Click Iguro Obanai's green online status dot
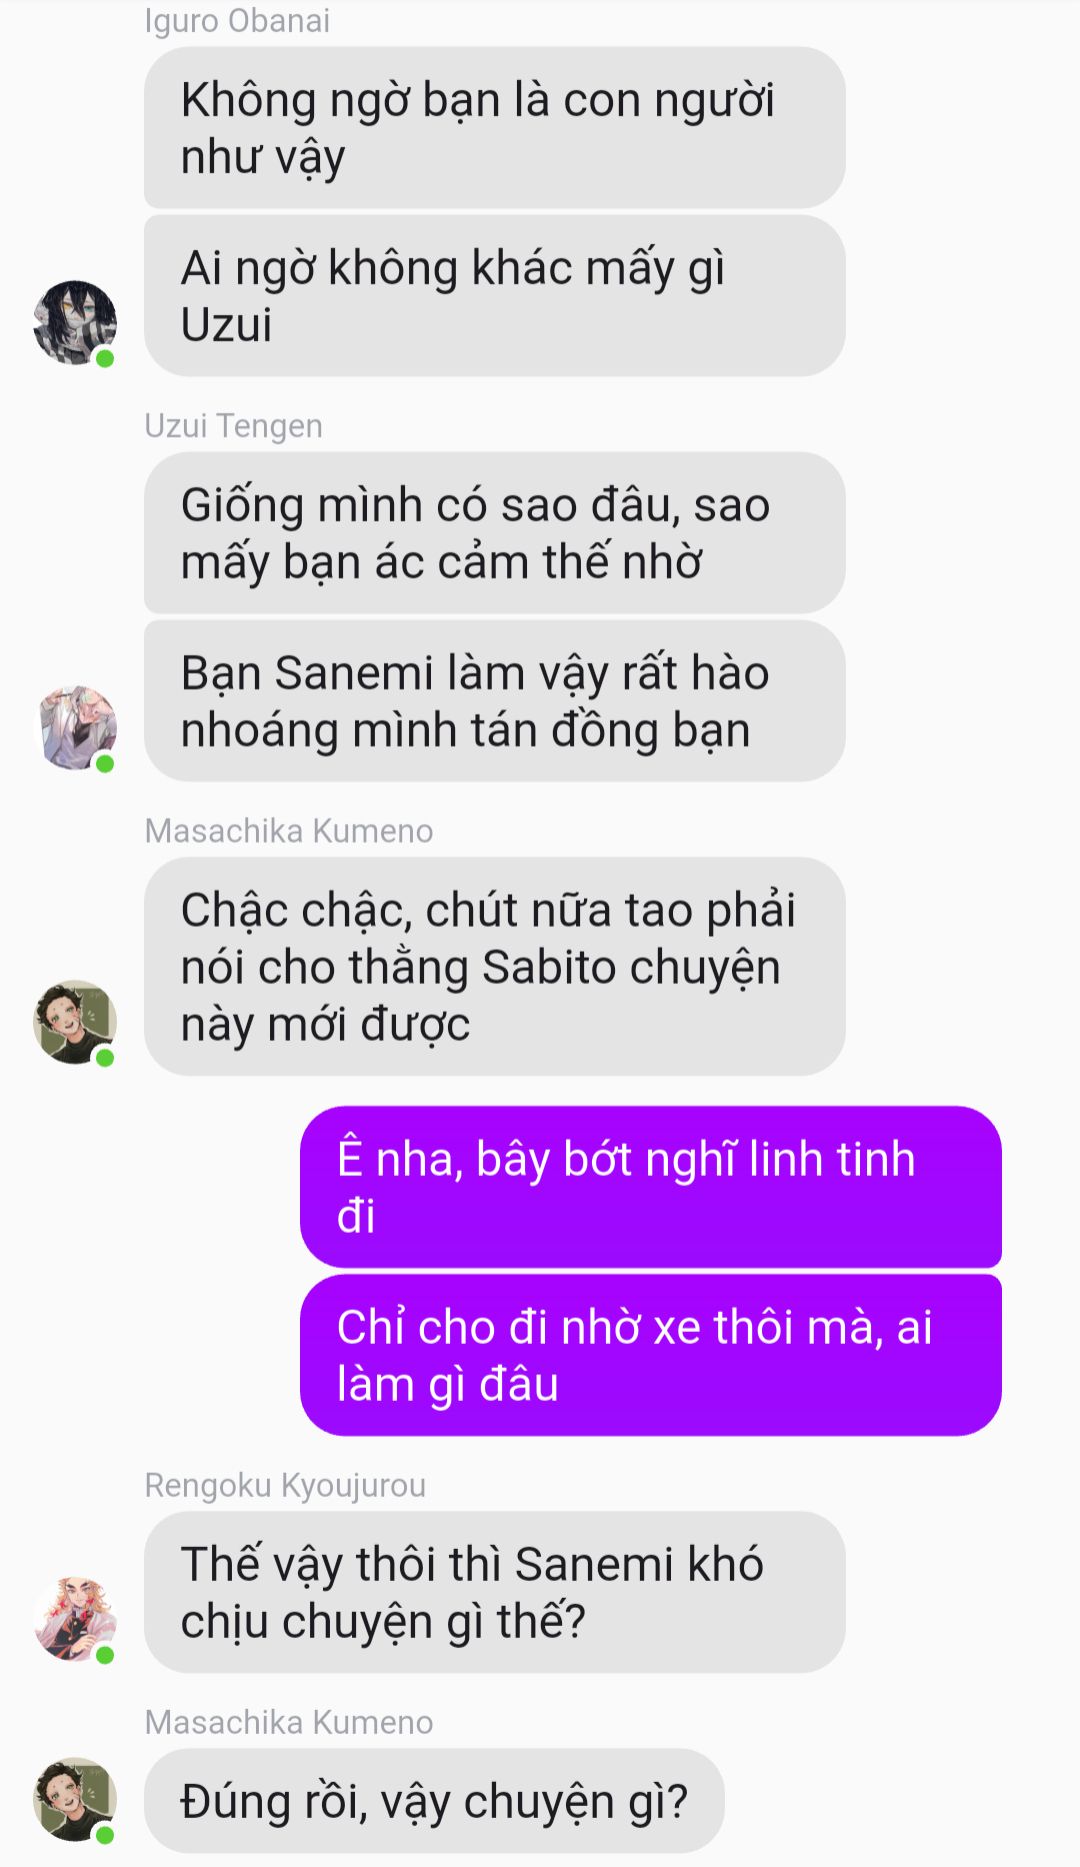The height and width of the screenshot is (1867, 1080). click(x=105, y=358)
